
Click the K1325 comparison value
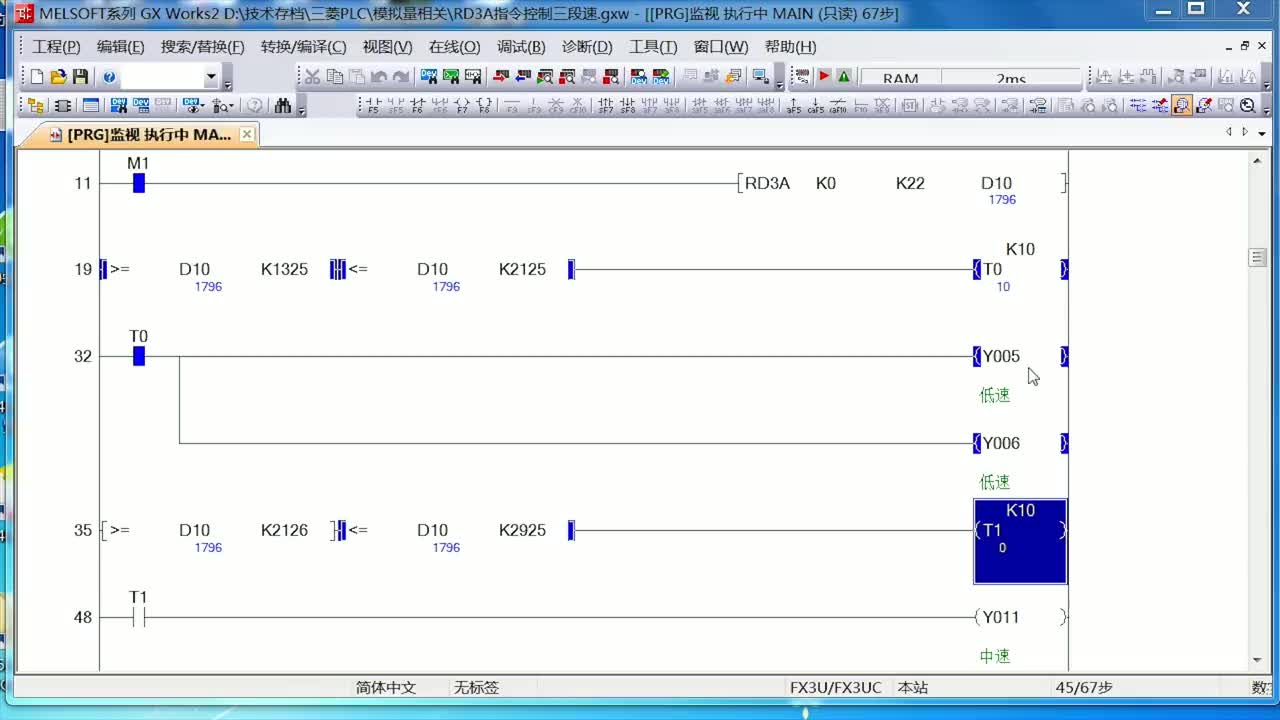pyautogui.click(x=284, y=269)
